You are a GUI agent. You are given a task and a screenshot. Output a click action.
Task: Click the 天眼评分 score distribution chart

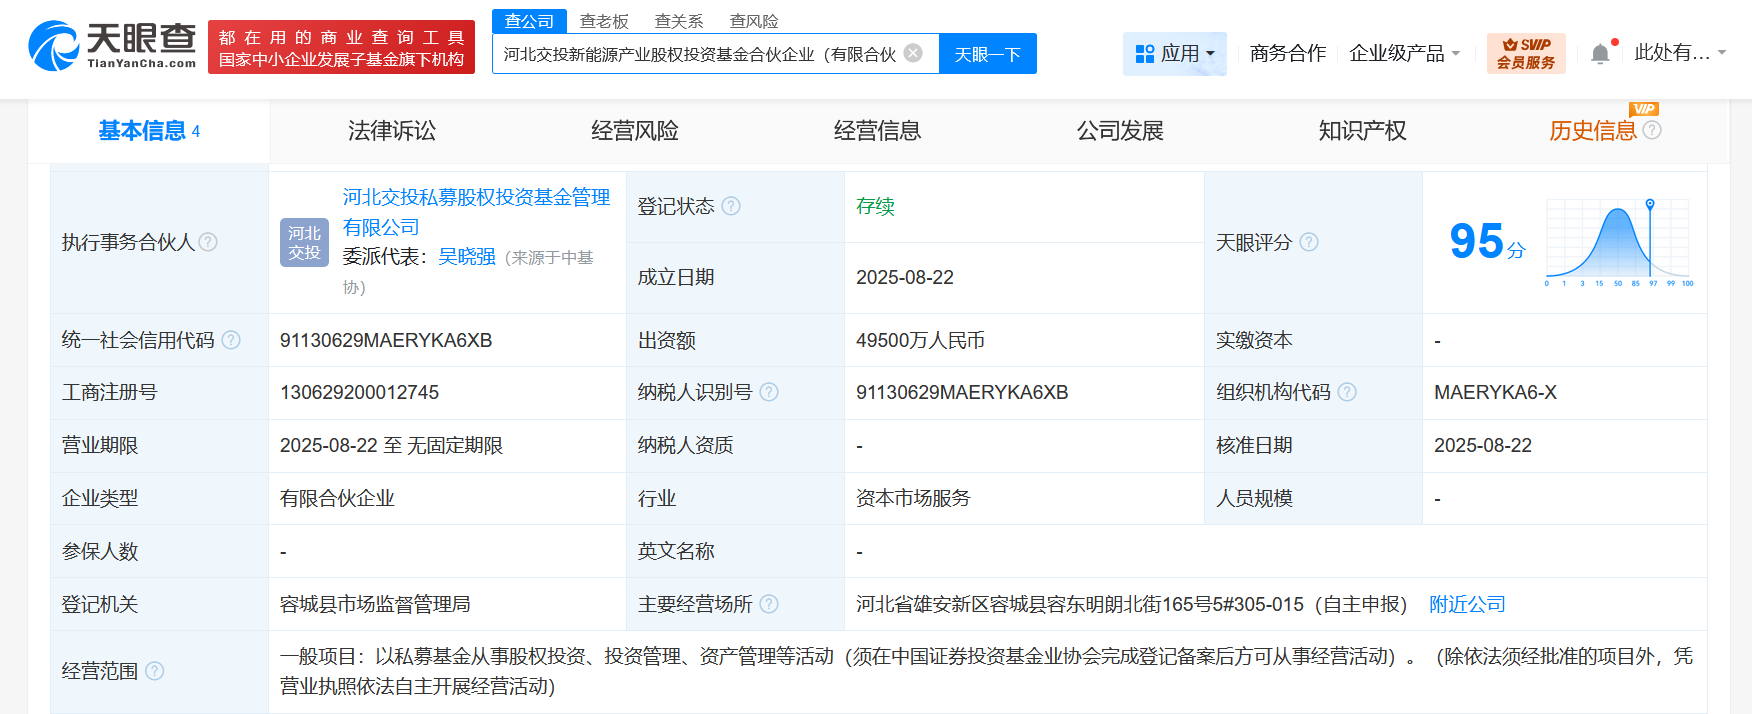point(1618,242)
